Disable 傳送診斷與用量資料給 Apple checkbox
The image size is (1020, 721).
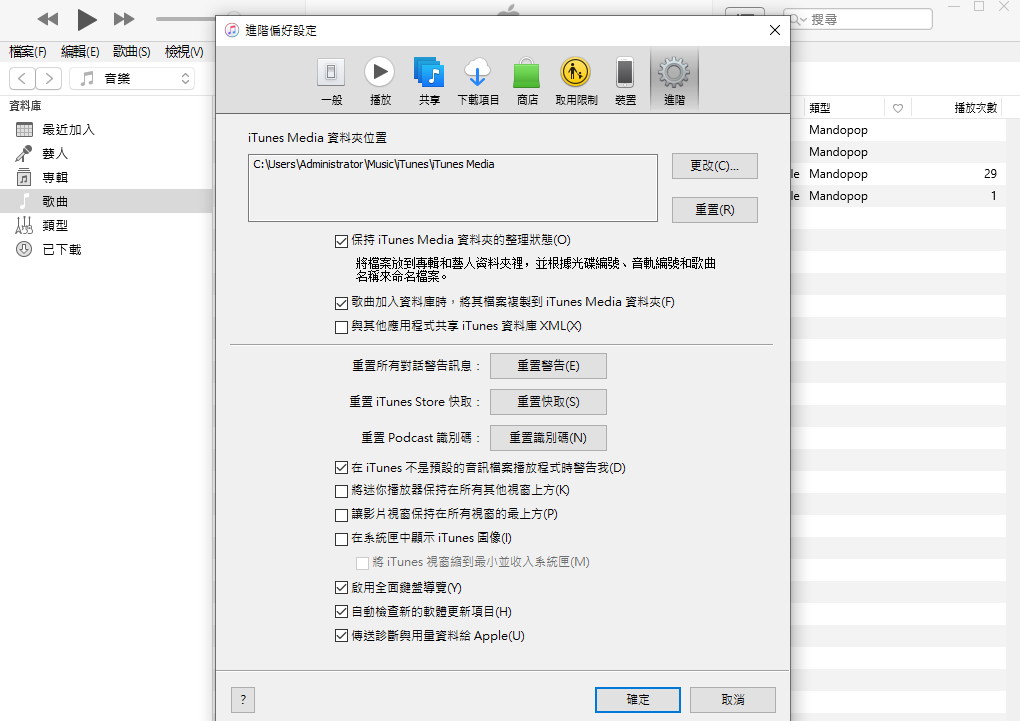coord(342,636)
